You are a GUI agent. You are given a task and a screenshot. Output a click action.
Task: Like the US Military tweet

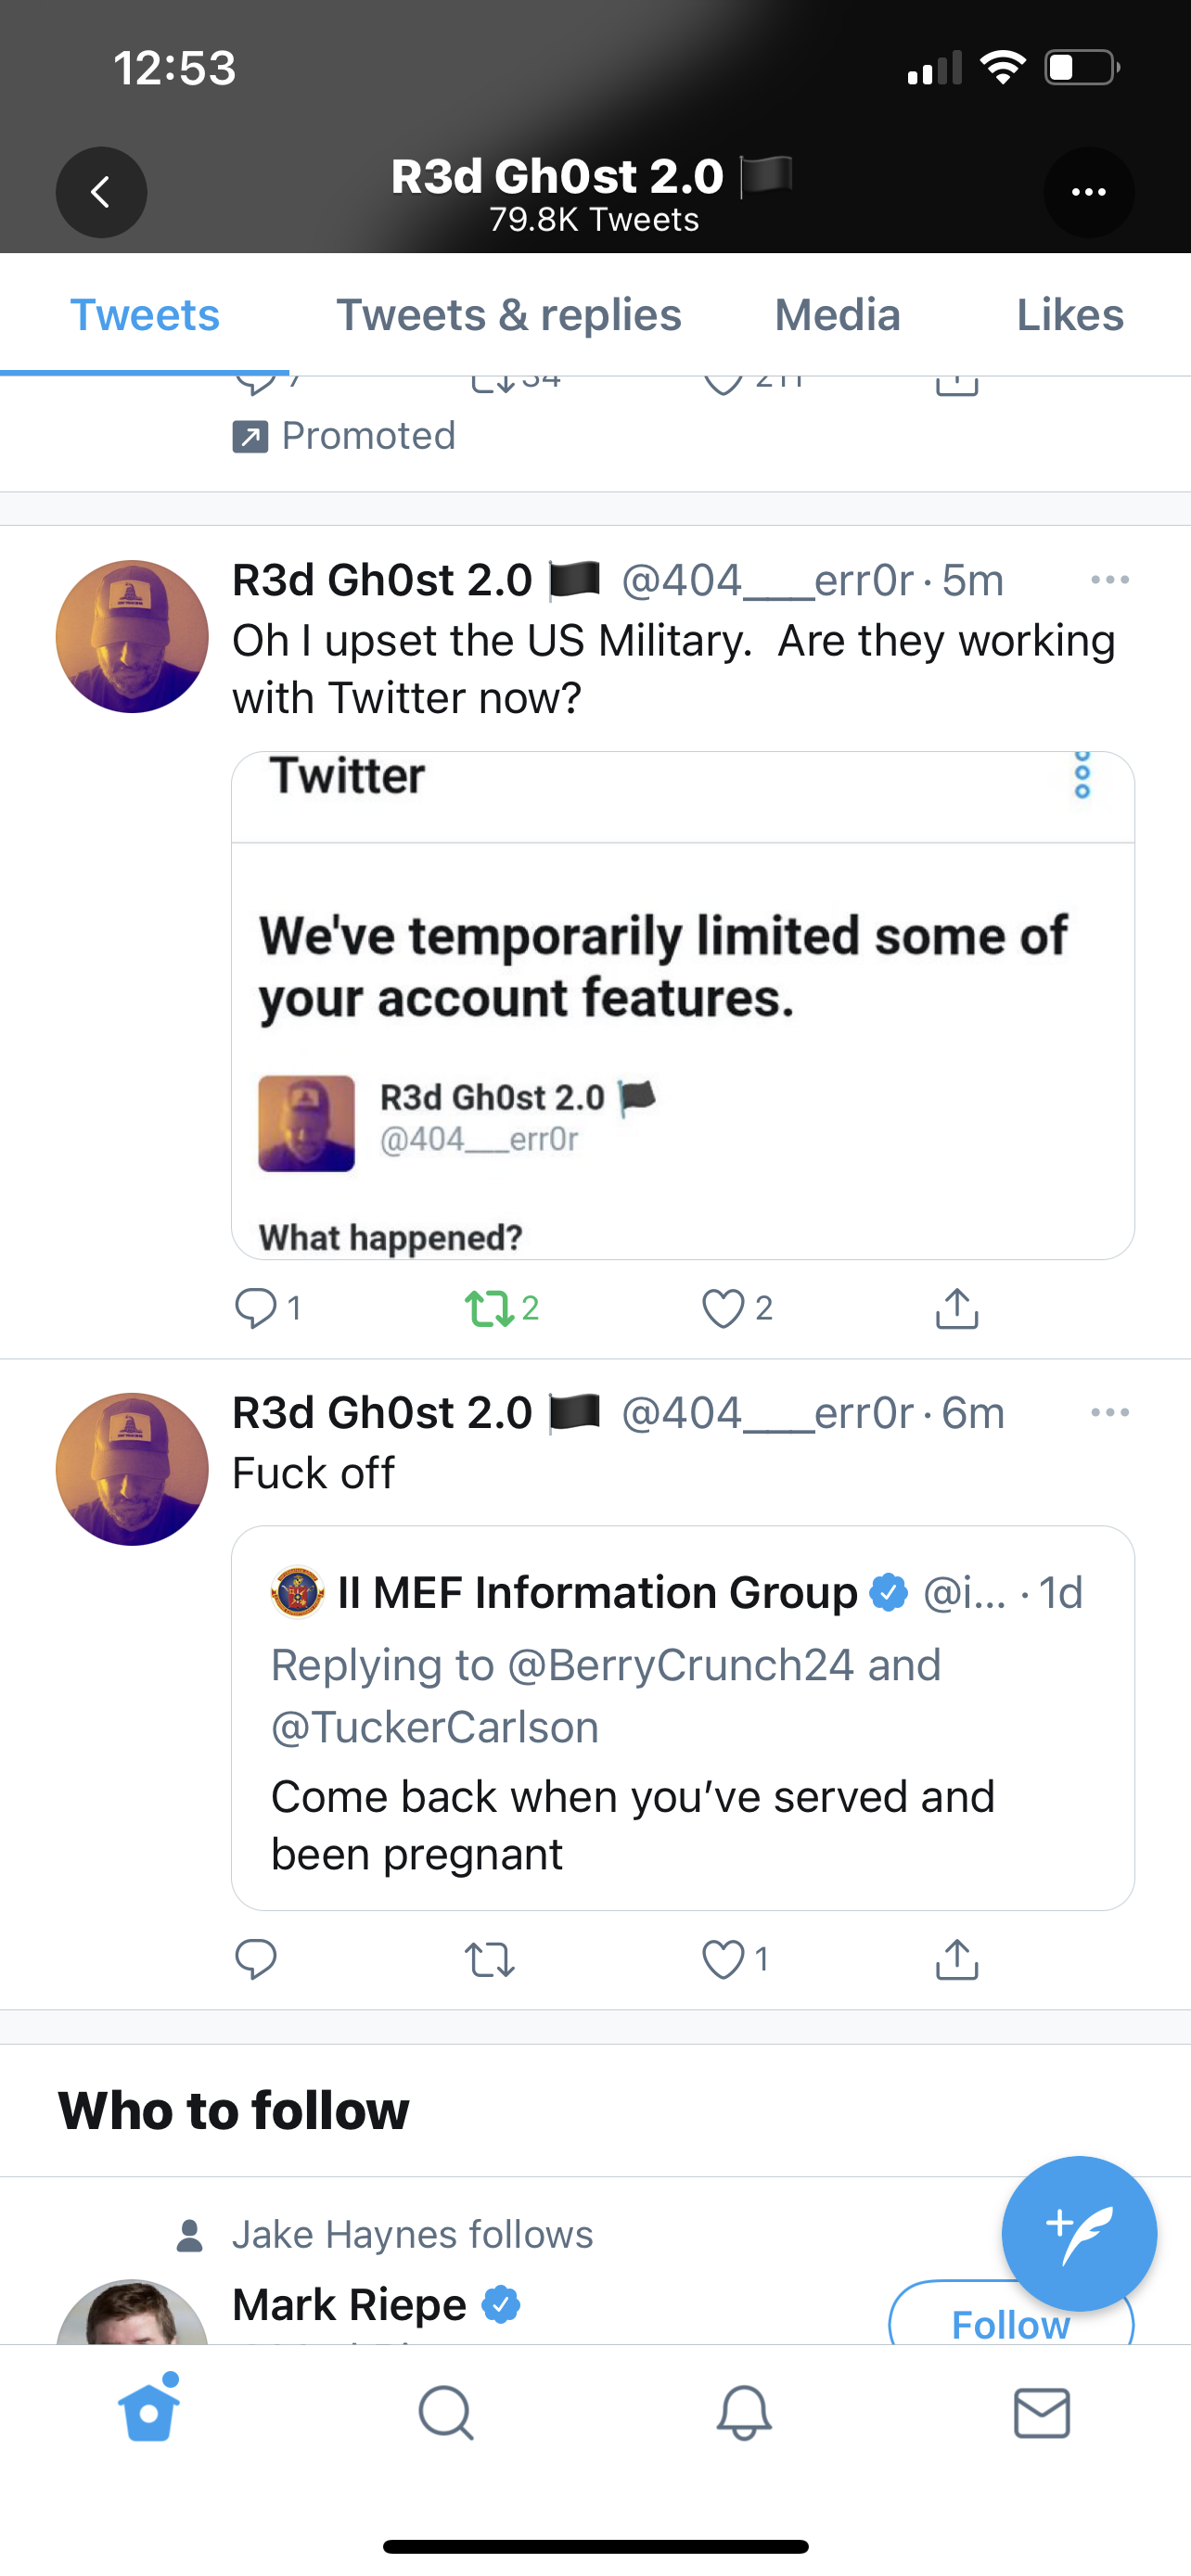tap(723, 1308)
